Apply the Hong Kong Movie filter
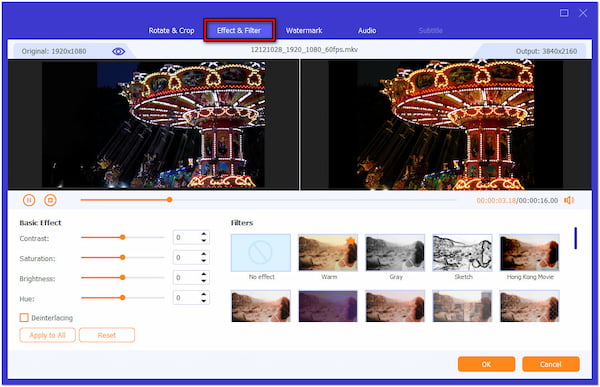 coord(530,253)
